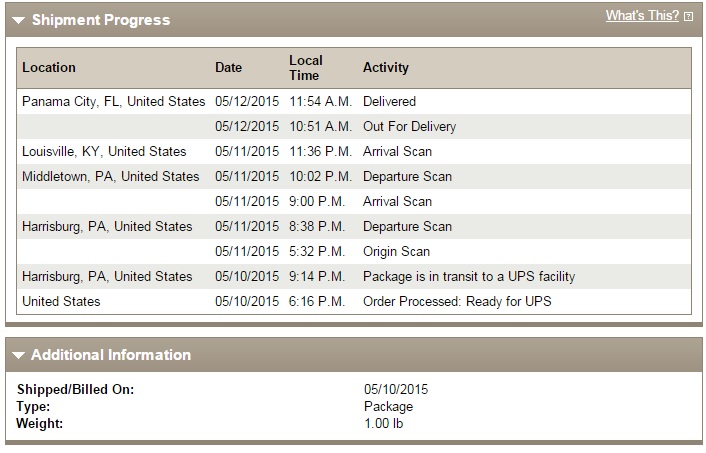Select the Location column header
This screenshot has height=453, width=706.
pos(49,68)
